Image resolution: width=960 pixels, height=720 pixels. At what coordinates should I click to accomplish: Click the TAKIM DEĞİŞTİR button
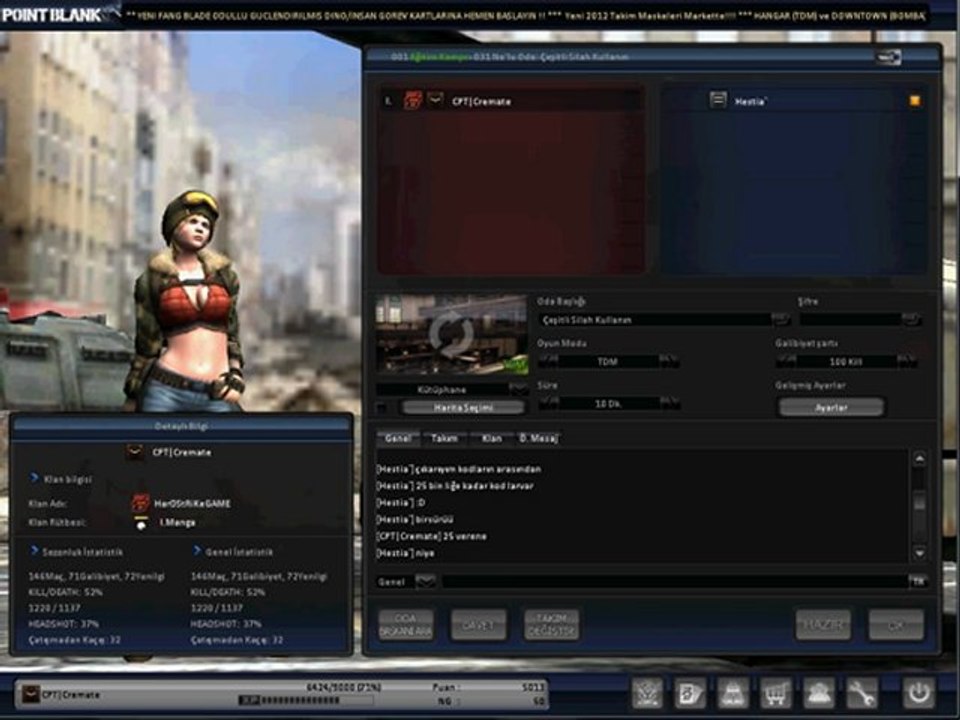tap(551, 625)
